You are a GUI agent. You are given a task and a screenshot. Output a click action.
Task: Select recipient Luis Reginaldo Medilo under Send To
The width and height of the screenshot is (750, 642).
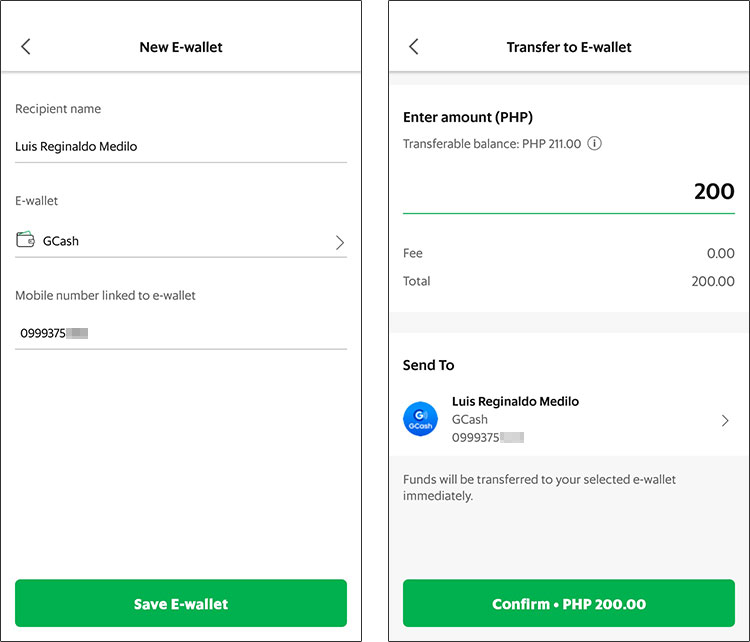pos(569,420)
